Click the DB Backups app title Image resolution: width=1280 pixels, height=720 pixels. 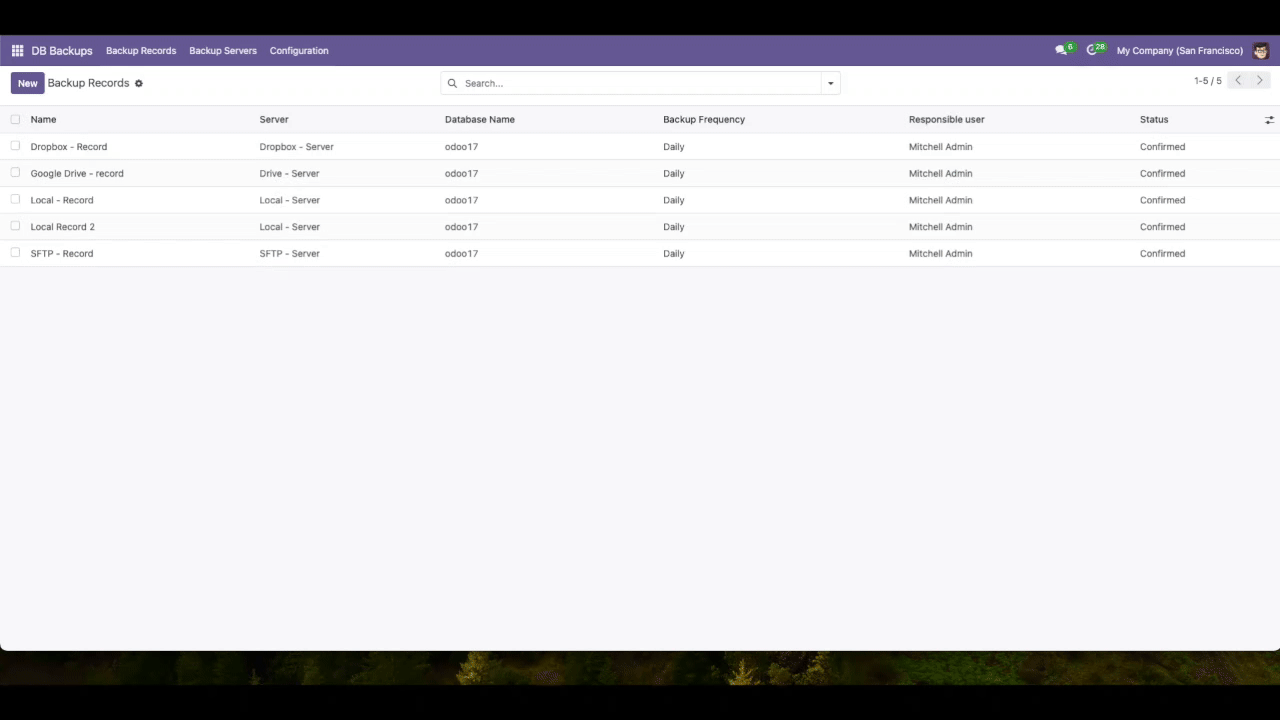tap(62, 51)
